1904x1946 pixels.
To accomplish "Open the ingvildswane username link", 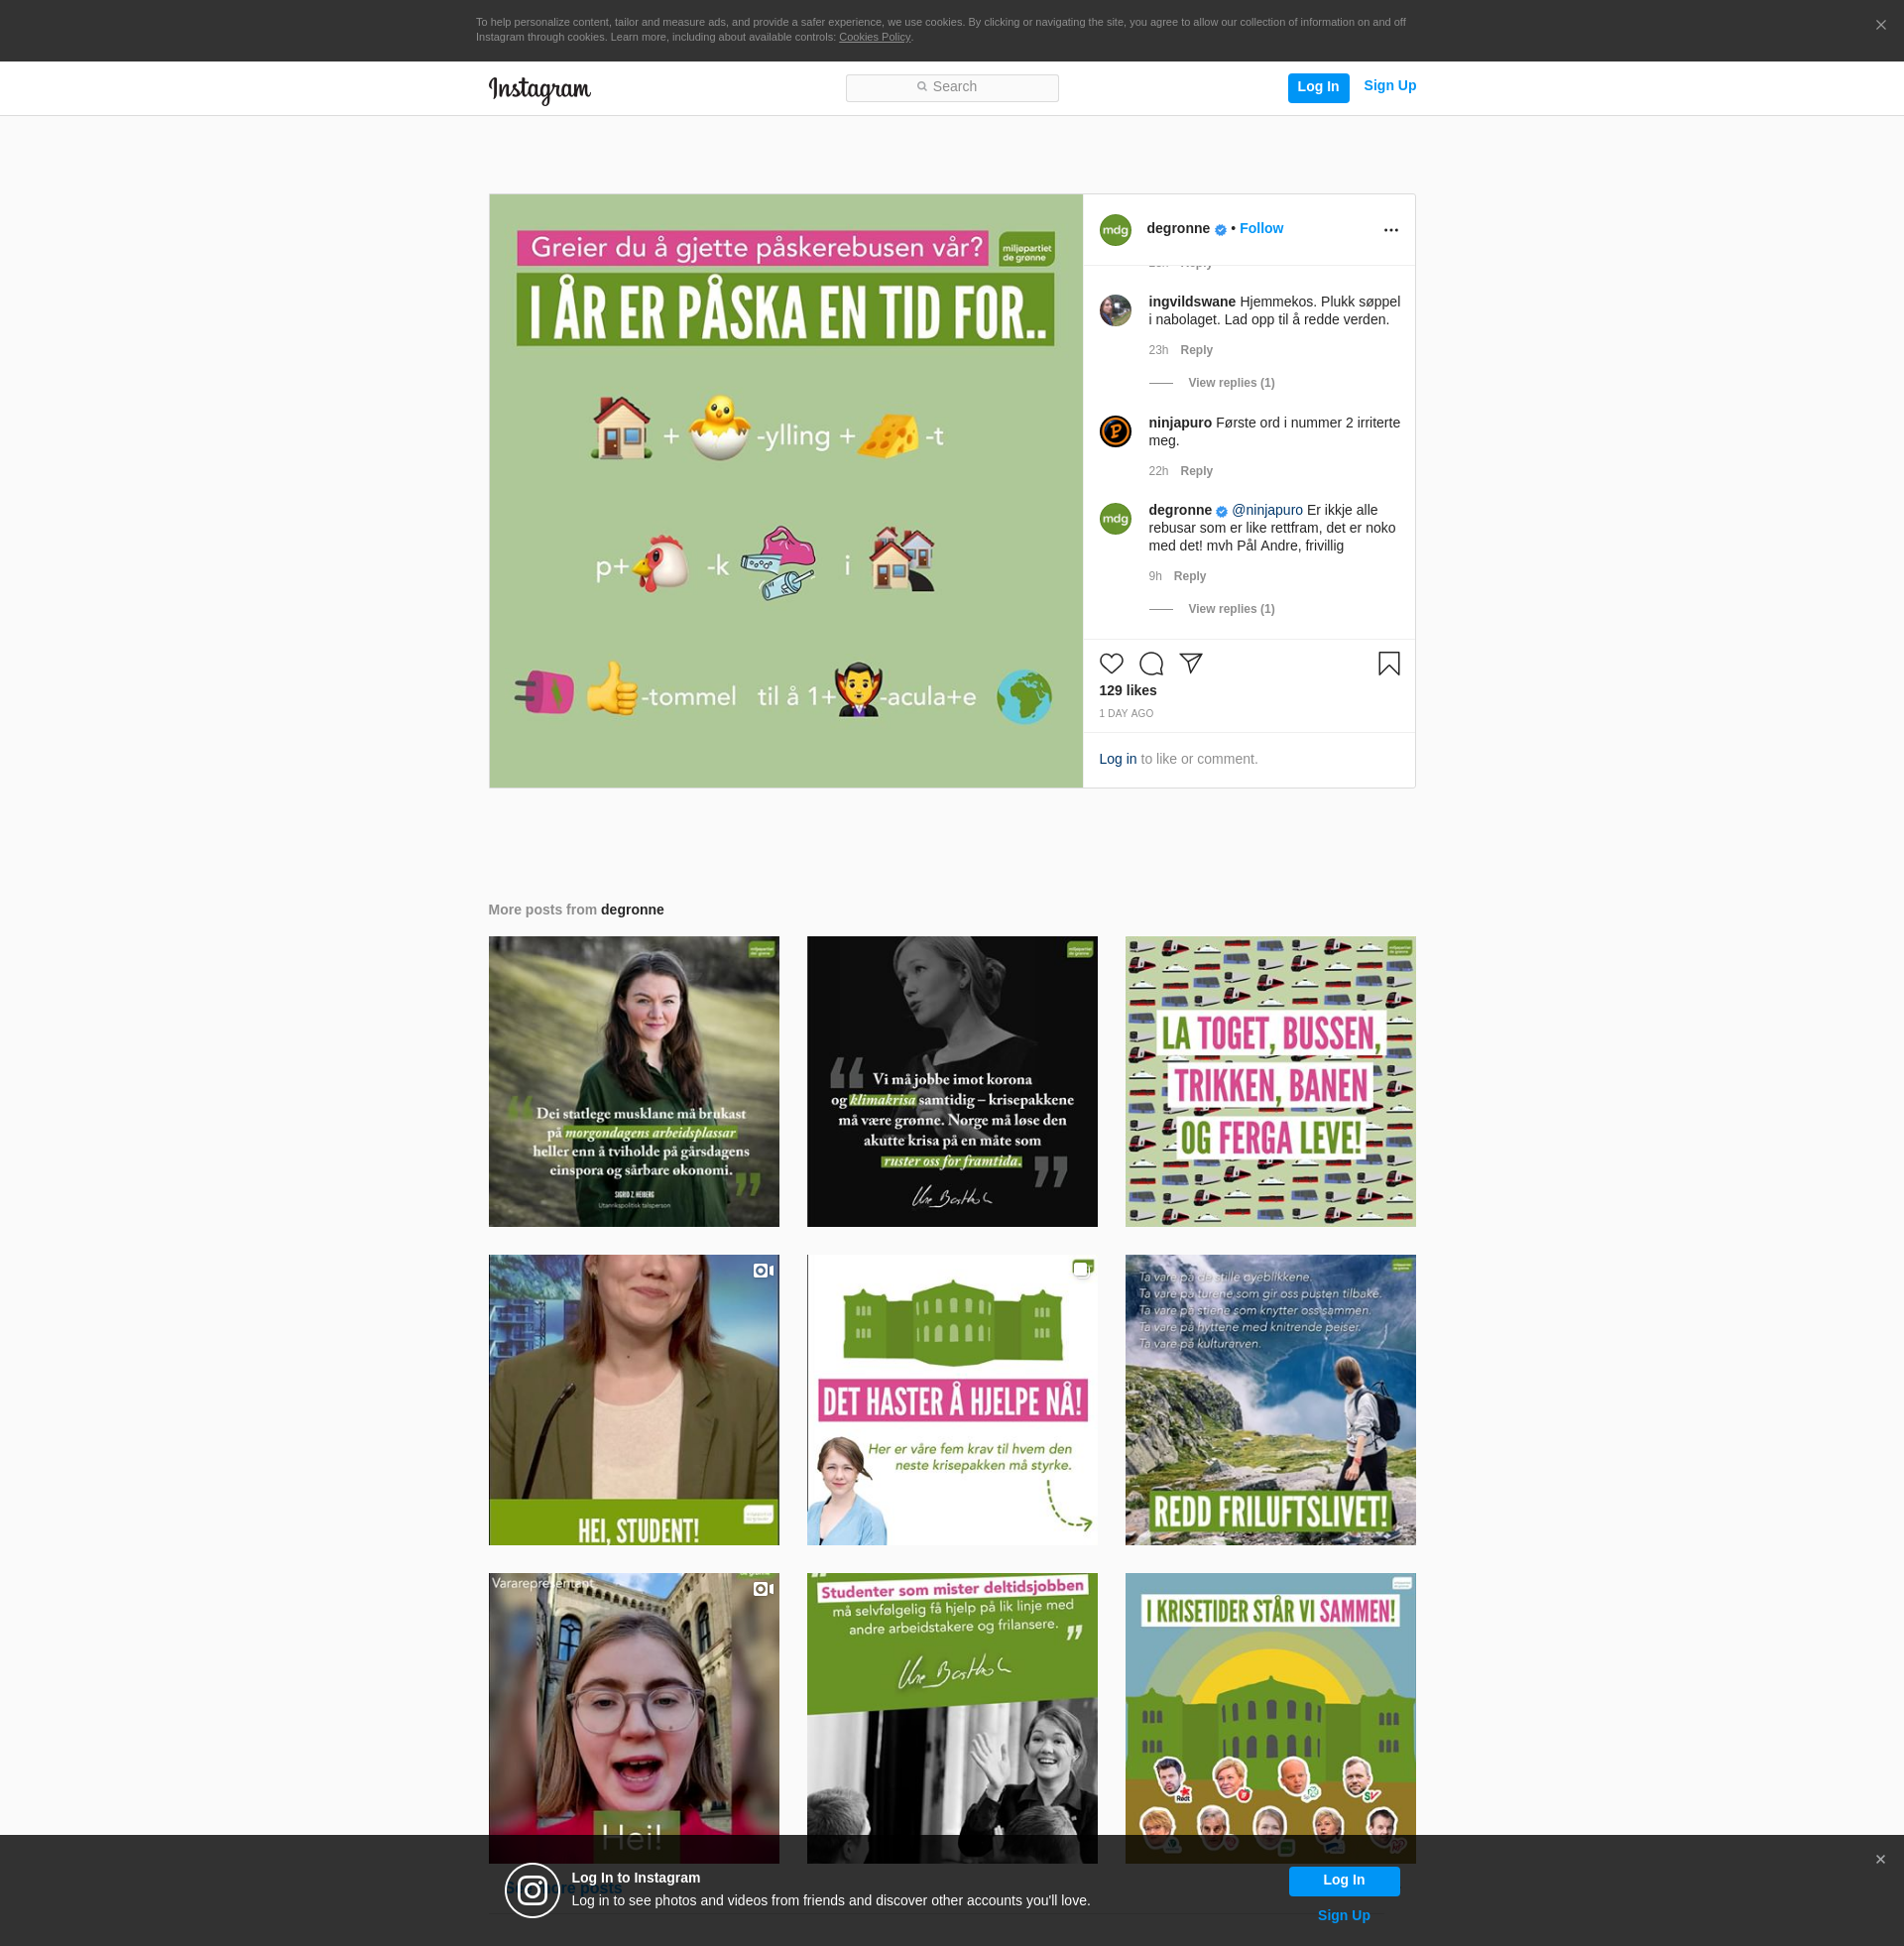I will (x=1192, y=302).
